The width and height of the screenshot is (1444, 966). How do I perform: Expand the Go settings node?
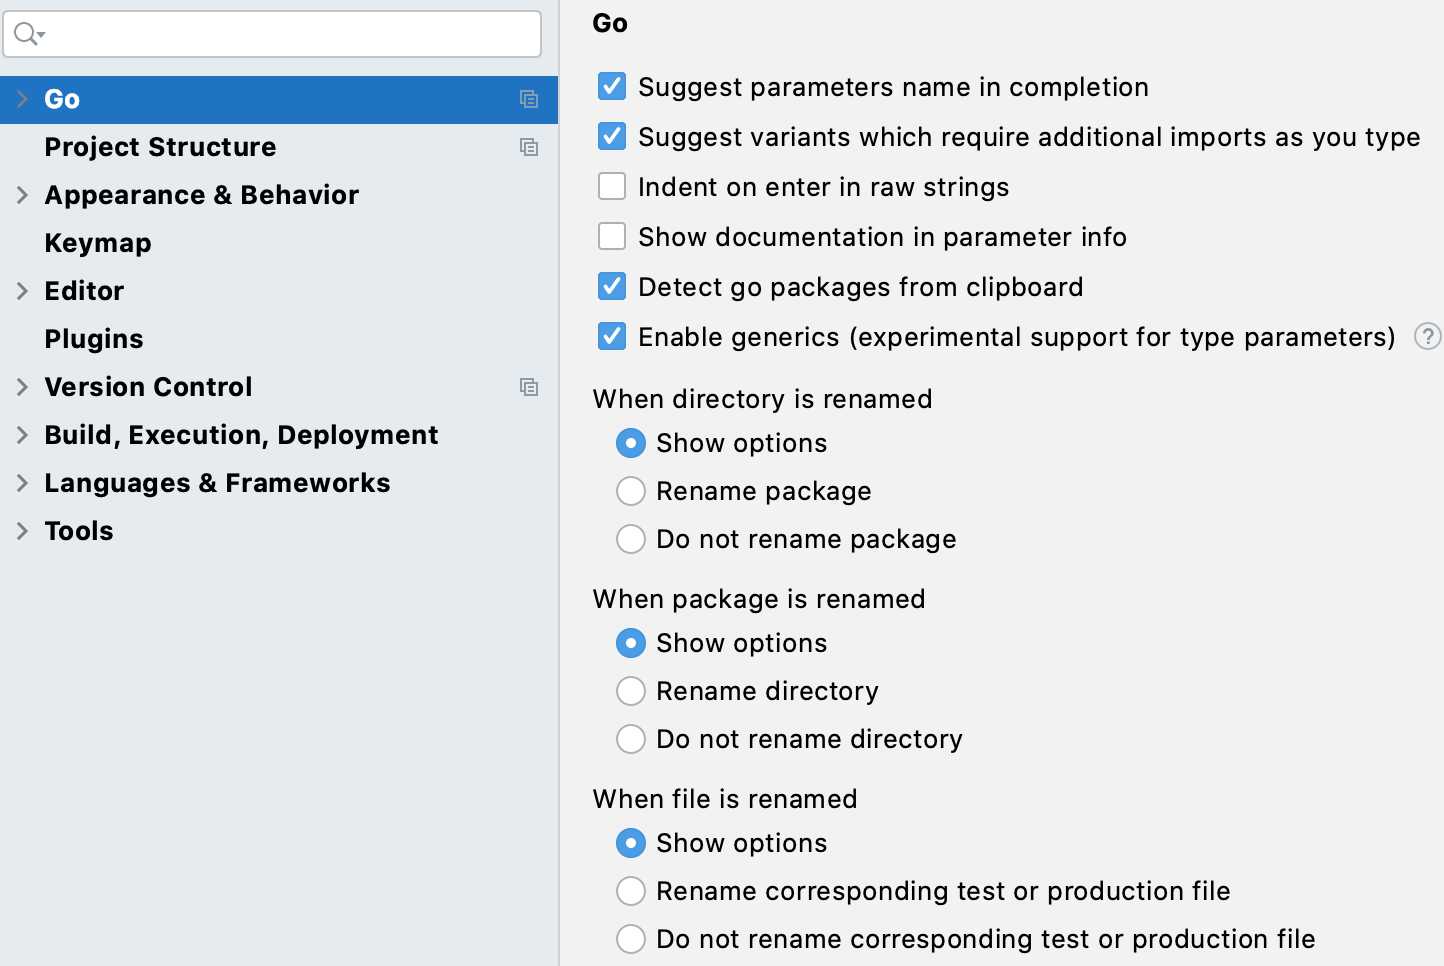pyautogui.click(x=22, y=99)
